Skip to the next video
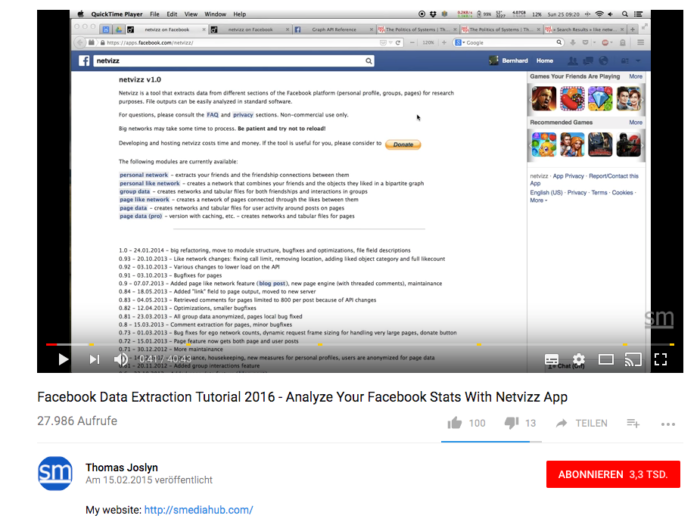Screen dimensions: 700x528 coord(94,359)
